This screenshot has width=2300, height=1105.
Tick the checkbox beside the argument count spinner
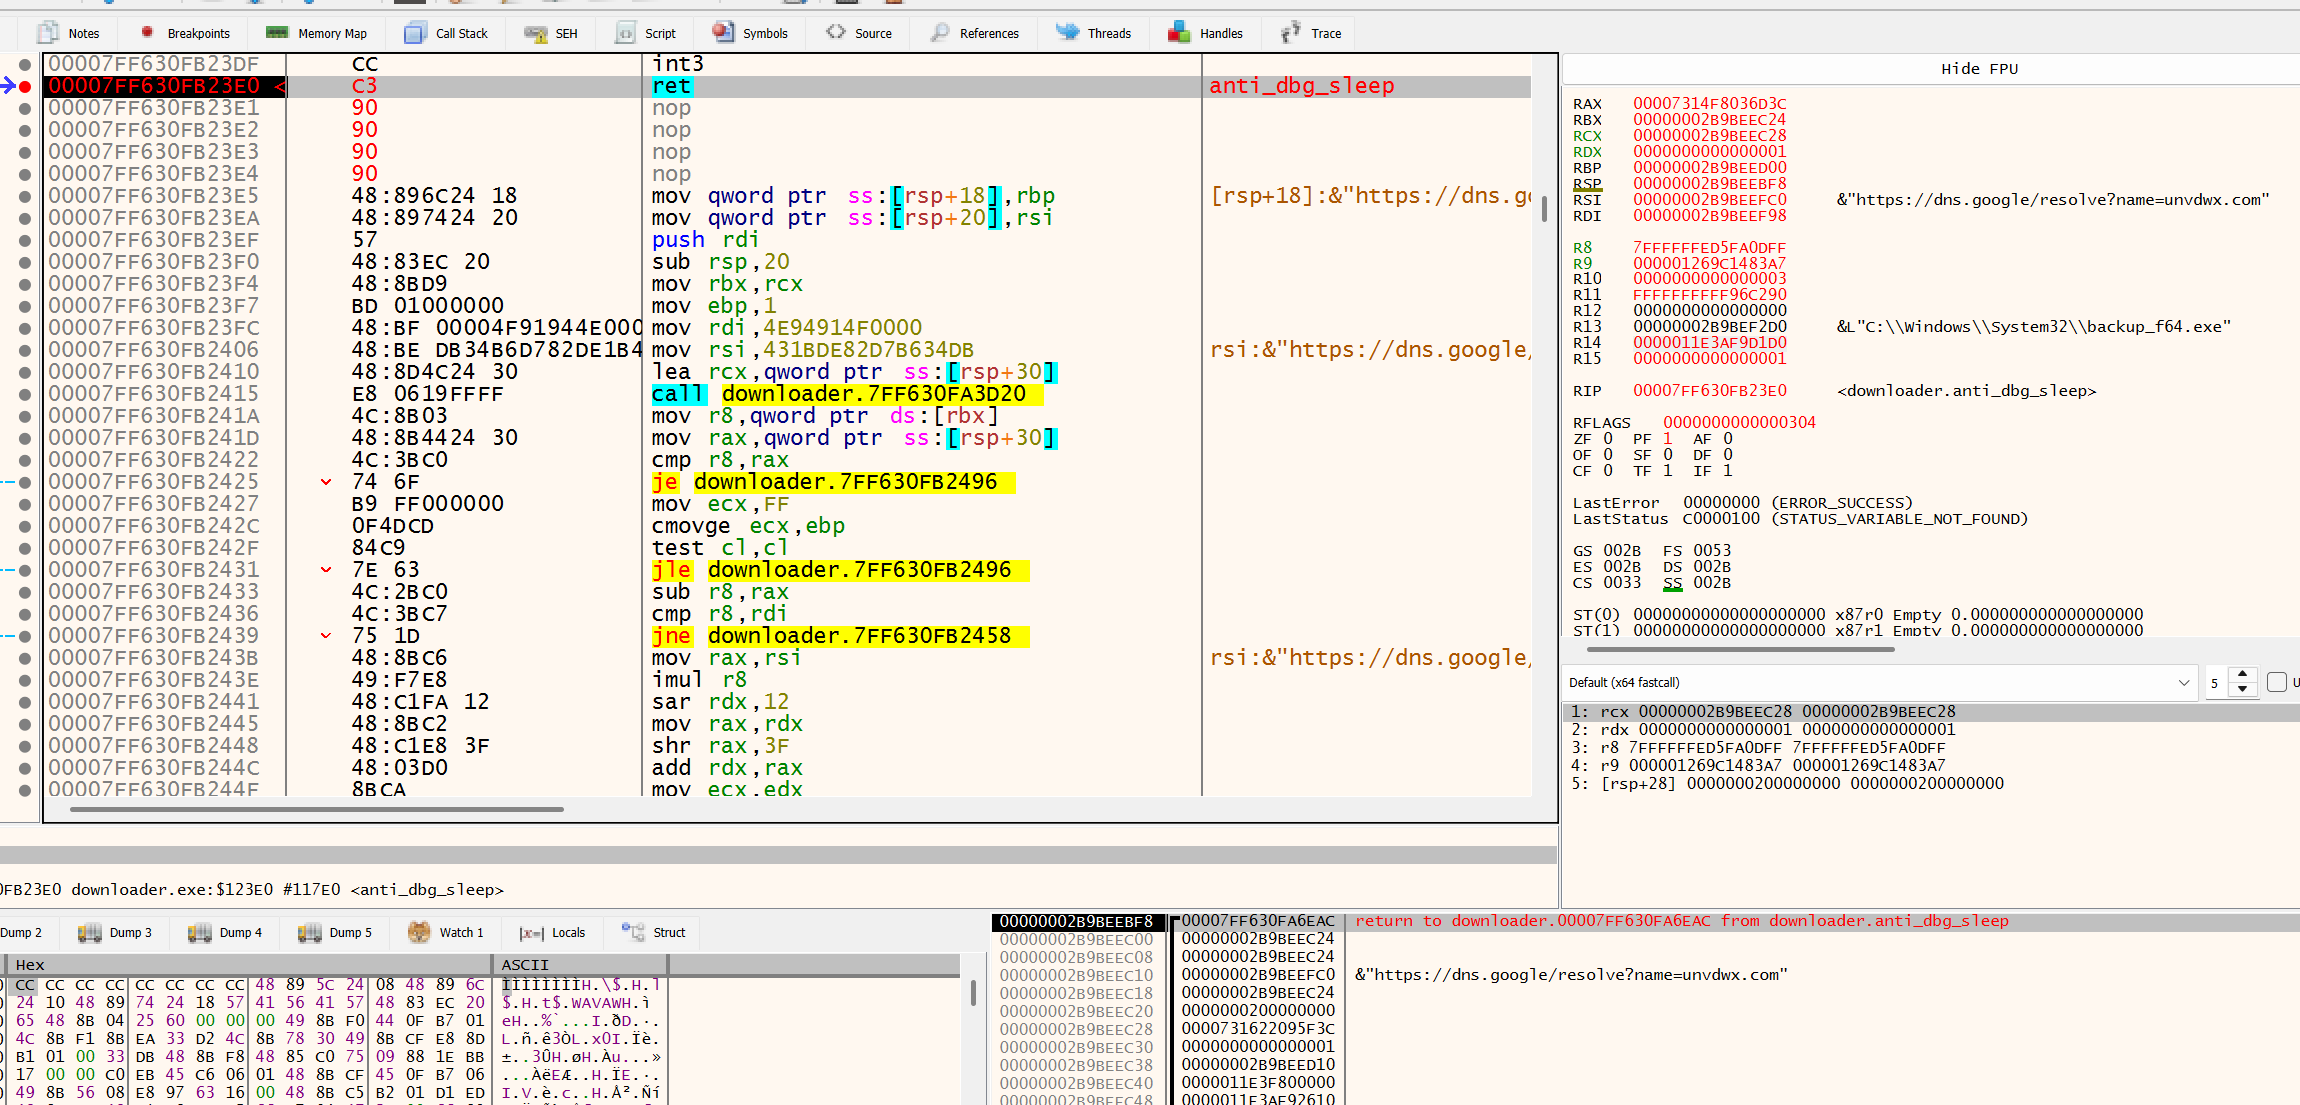click(2277, 682)
